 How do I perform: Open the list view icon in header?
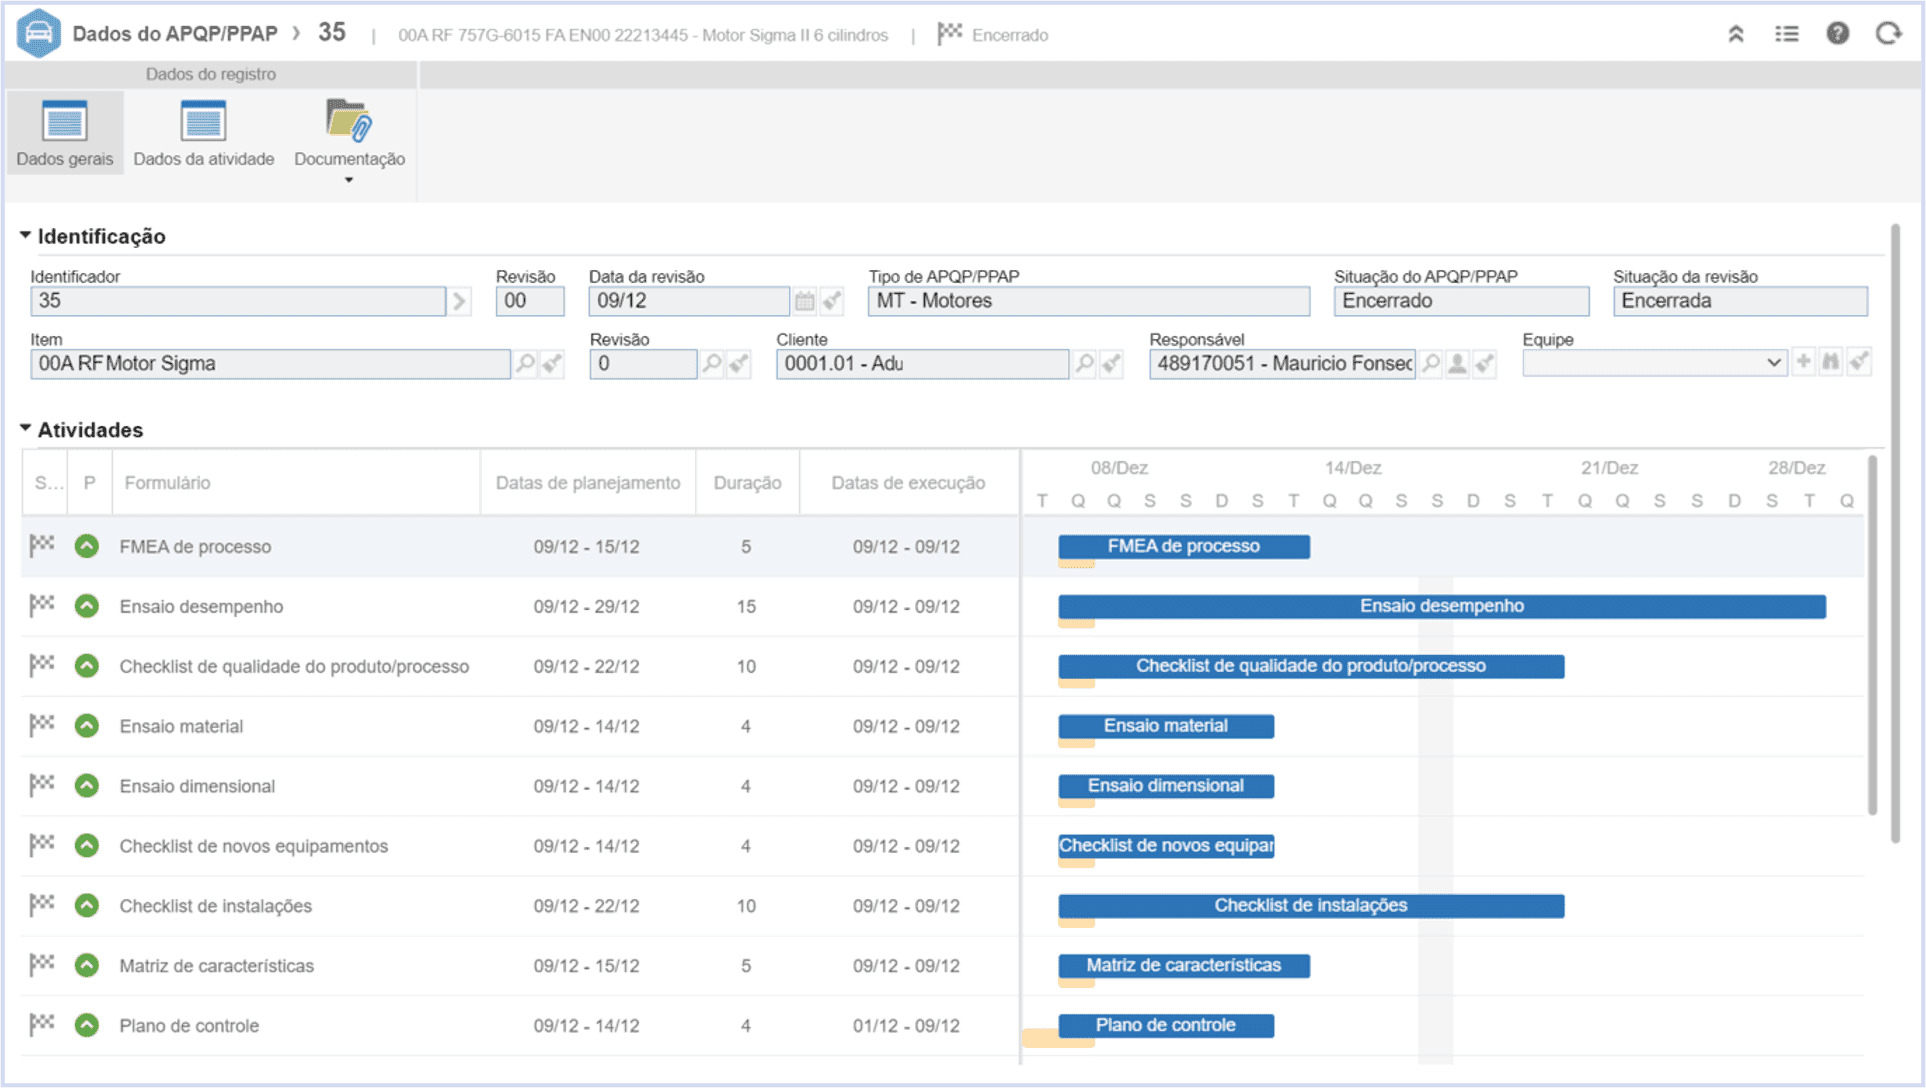(x=1787, y=34)
